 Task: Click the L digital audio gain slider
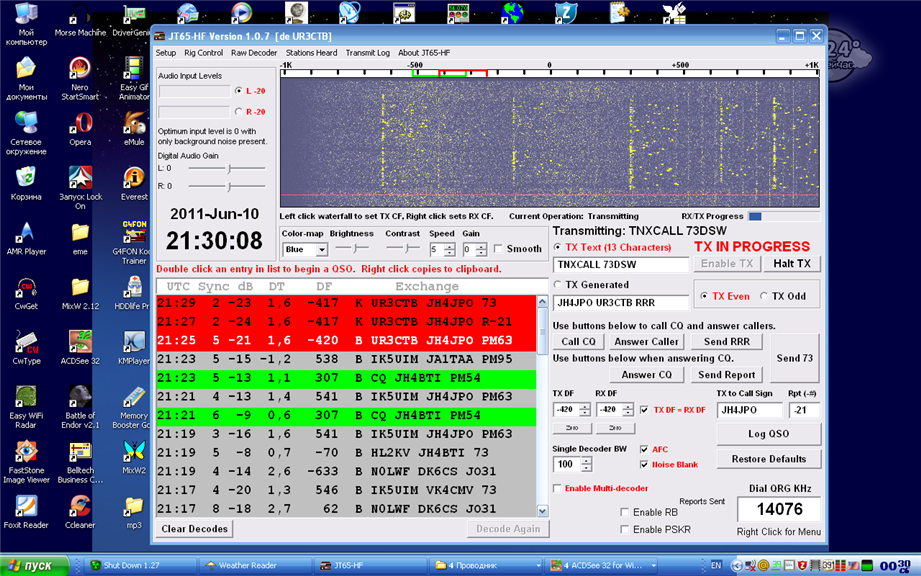coord(227,169)
